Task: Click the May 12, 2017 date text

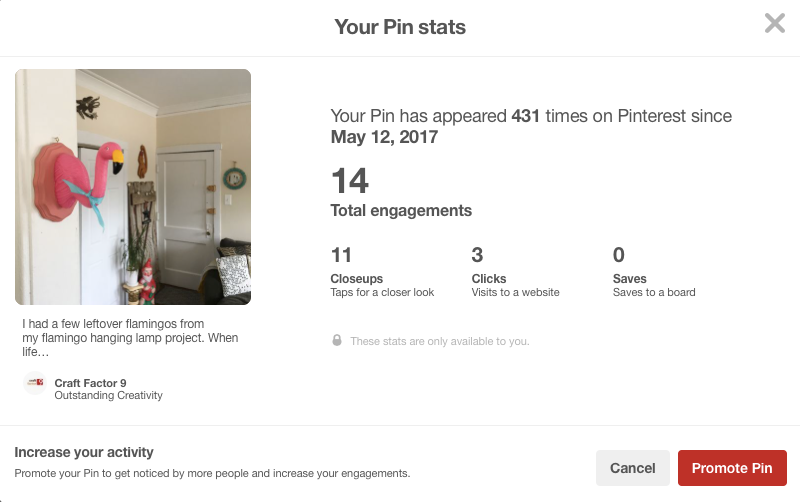Action: [x=384, y=138]
